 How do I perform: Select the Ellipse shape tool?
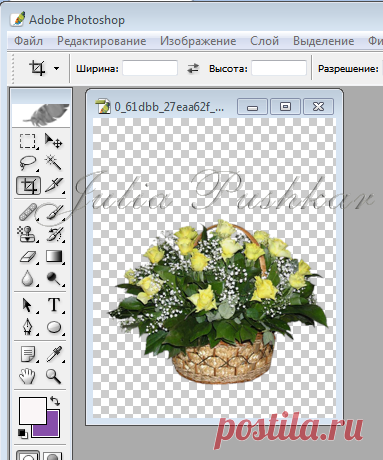coord(54,327)
